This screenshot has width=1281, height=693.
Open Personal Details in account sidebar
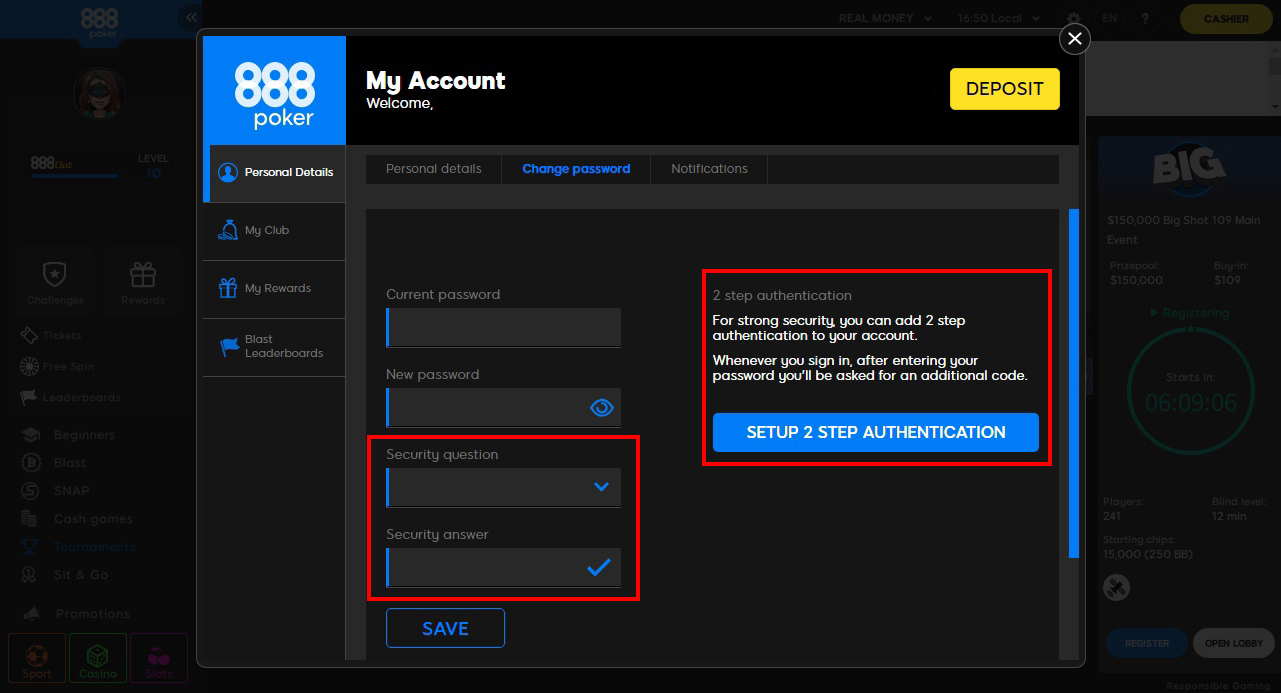point(275,172)
